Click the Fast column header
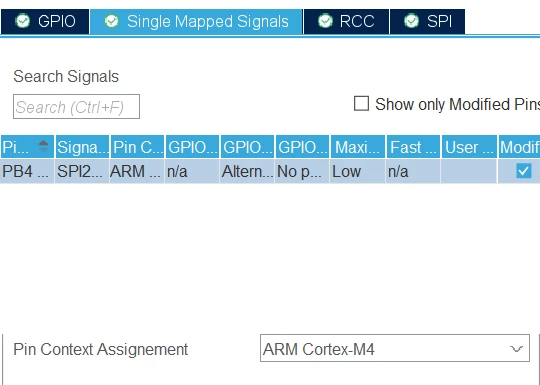 (413, 147)
